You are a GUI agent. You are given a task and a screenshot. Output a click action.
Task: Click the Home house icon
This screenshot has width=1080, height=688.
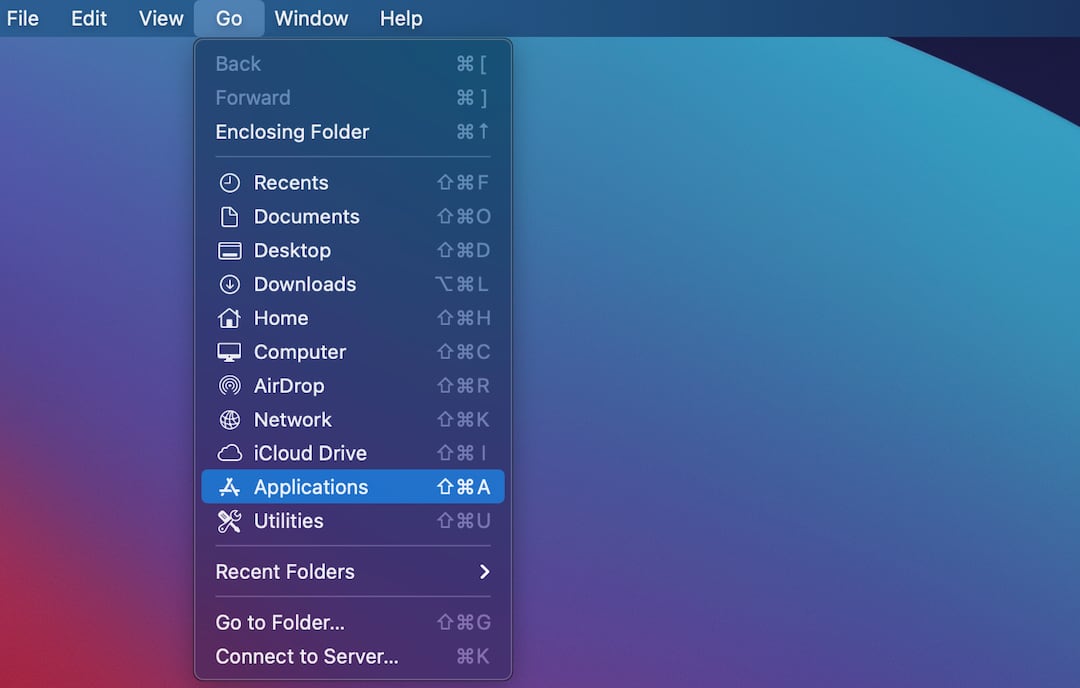(228, 318)
